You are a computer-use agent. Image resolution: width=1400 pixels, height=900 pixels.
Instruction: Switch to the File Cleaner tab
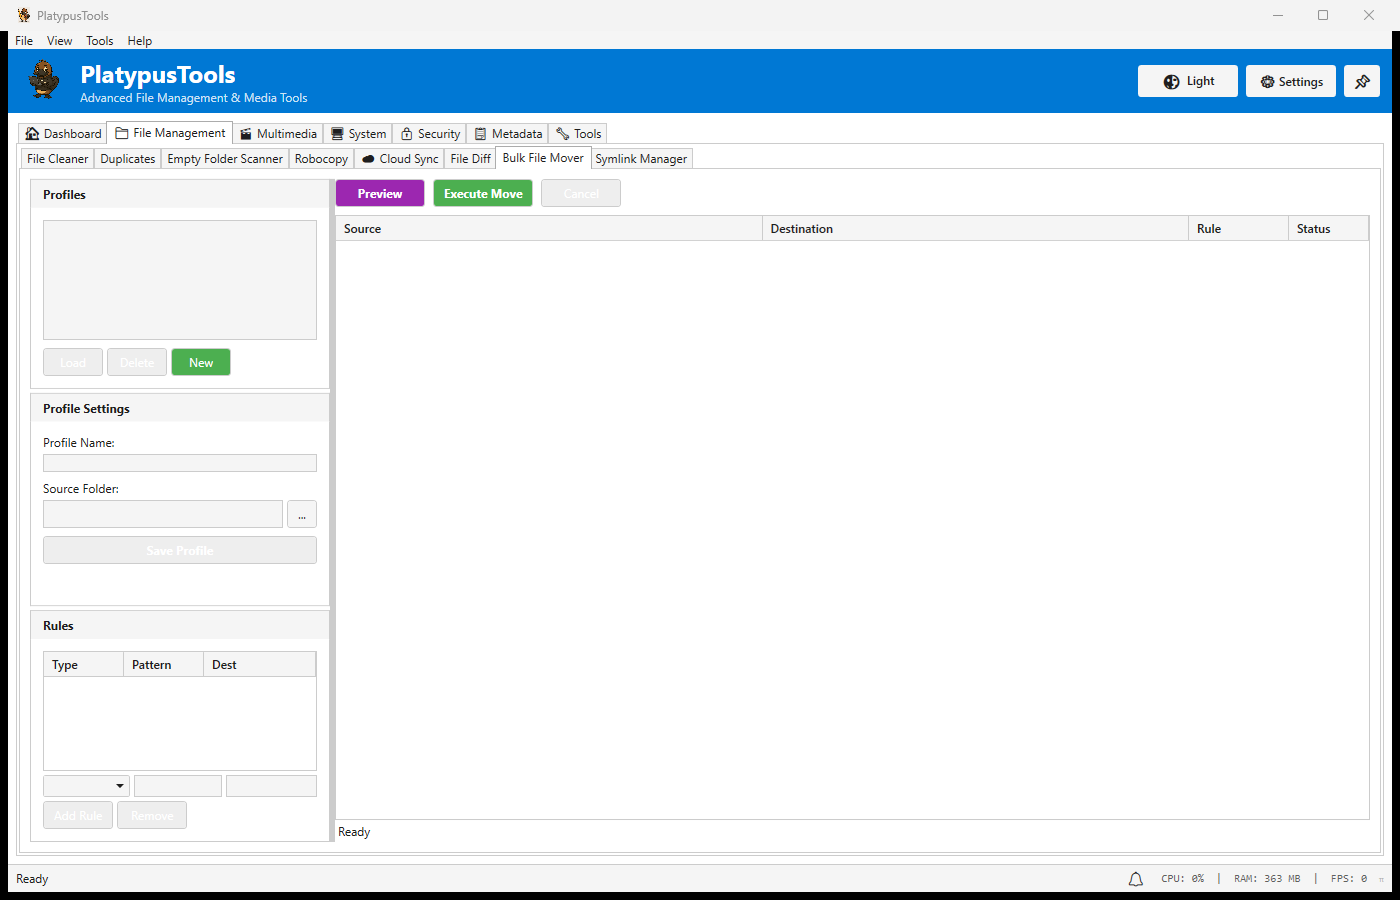pyautogui.click(x=57, y=159)
